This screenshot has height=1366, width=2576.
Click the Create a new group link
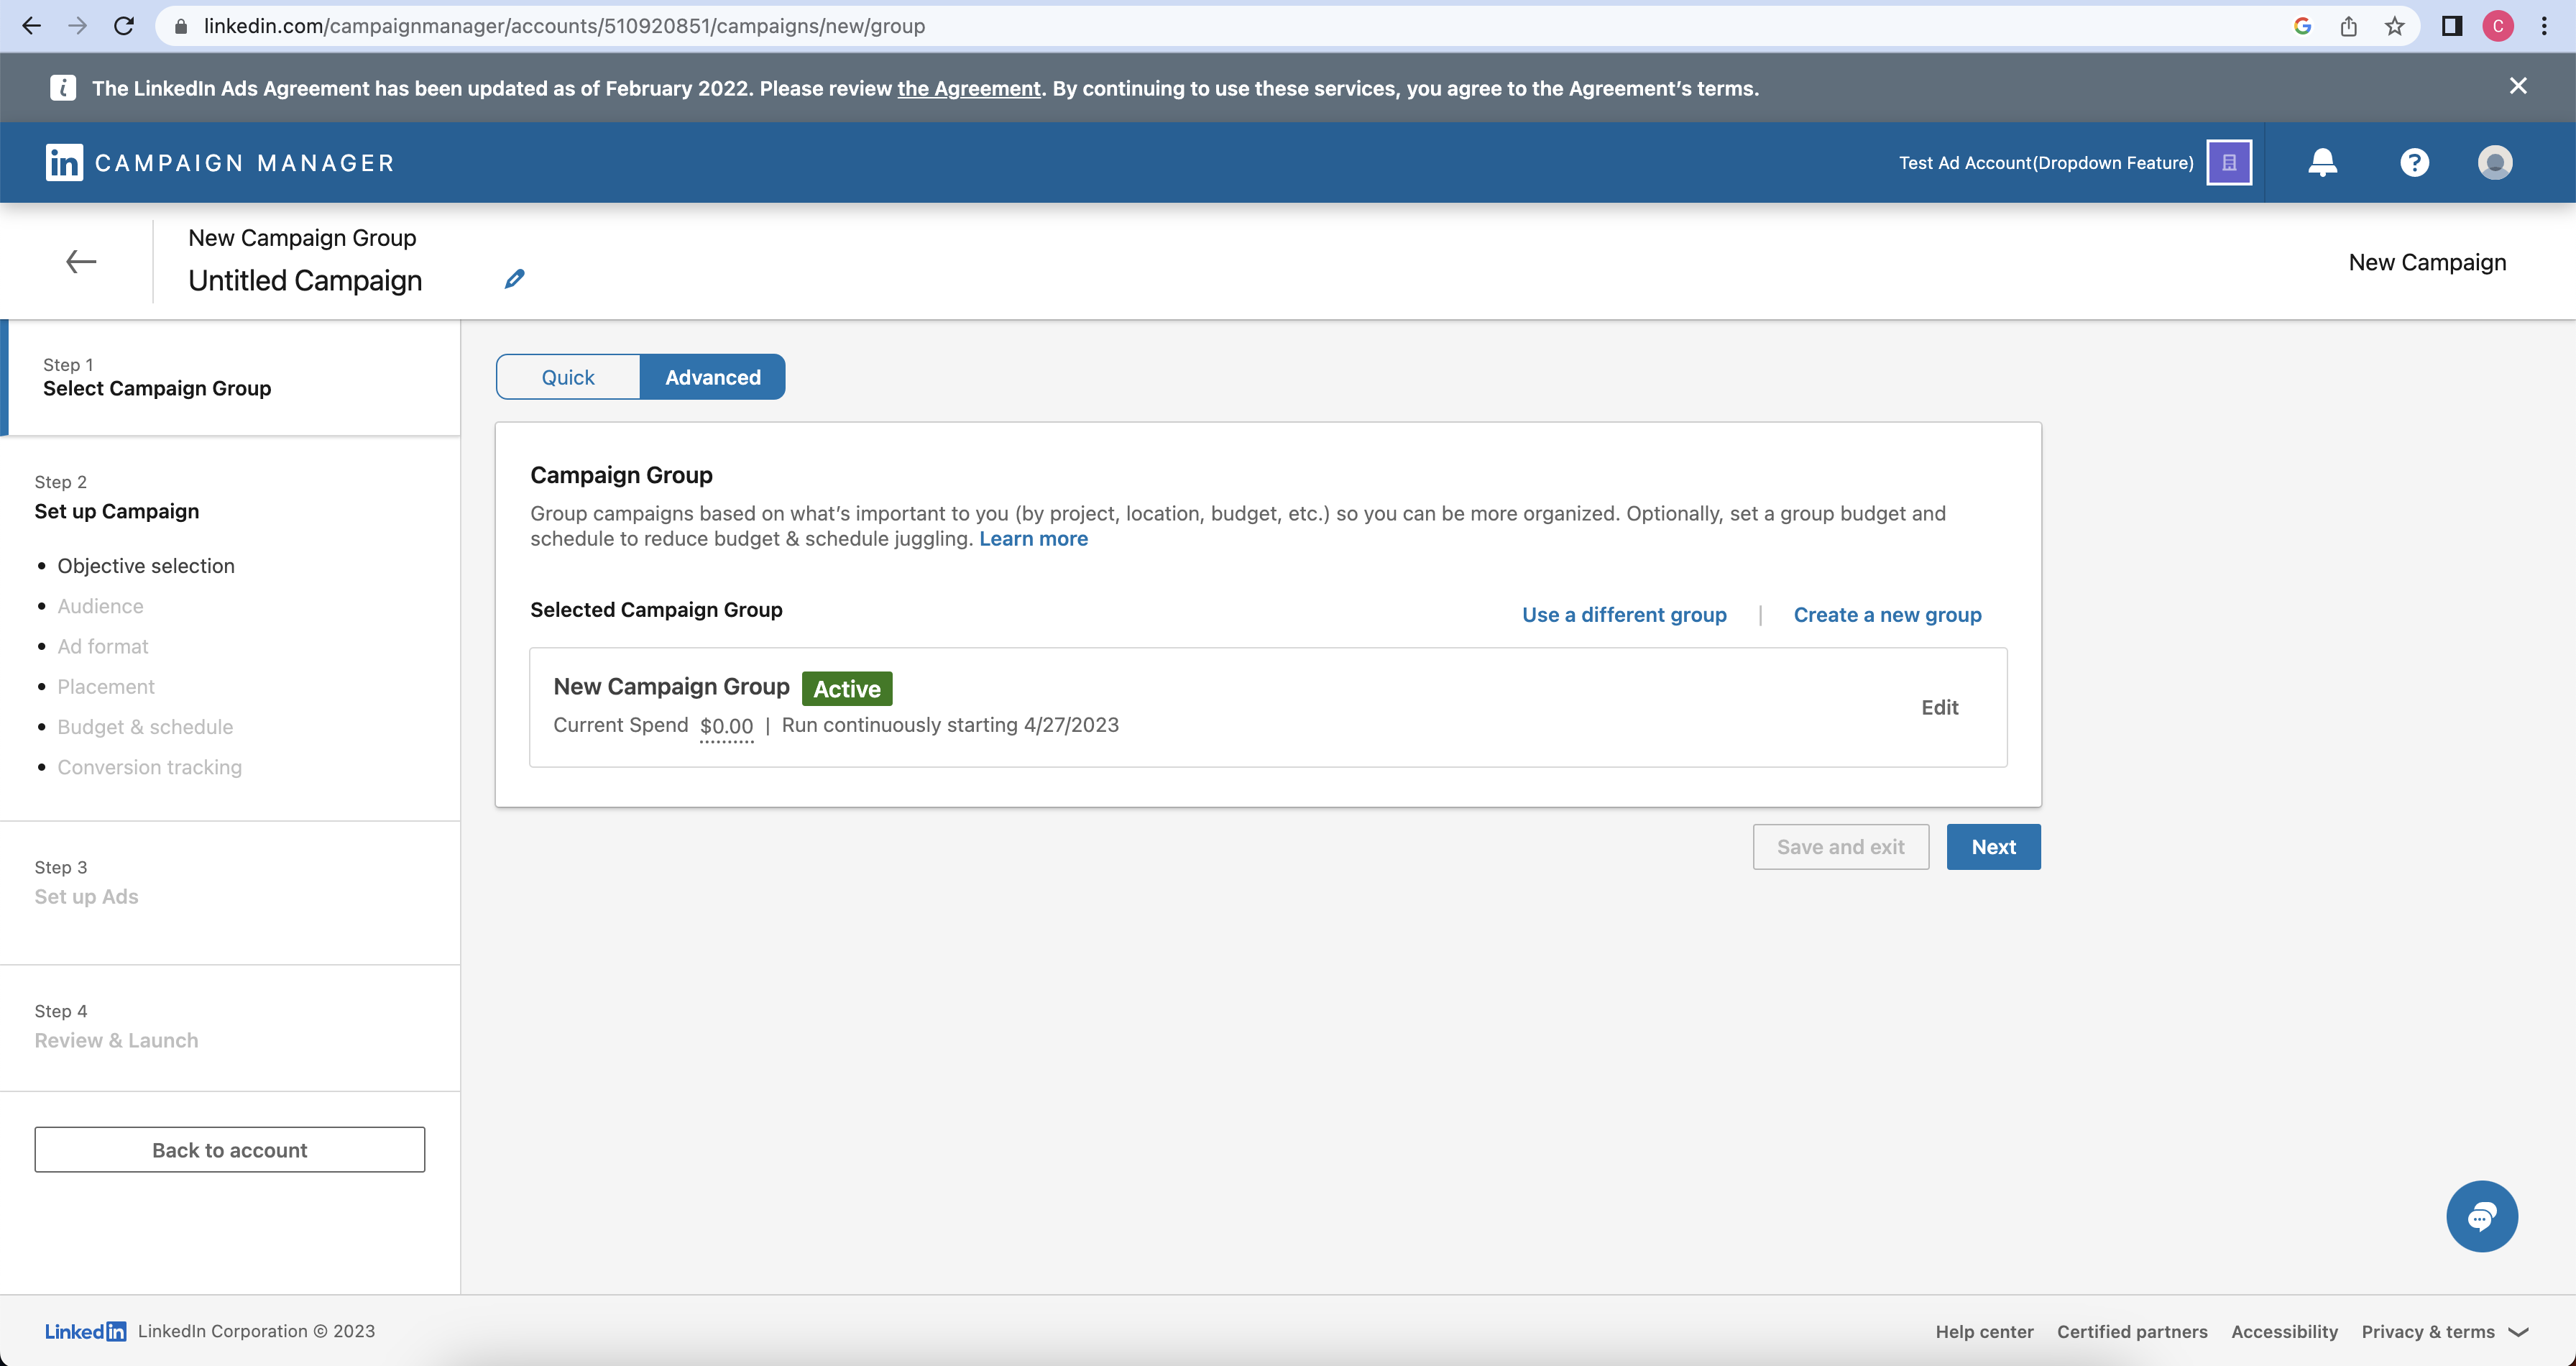(1887, 615)
